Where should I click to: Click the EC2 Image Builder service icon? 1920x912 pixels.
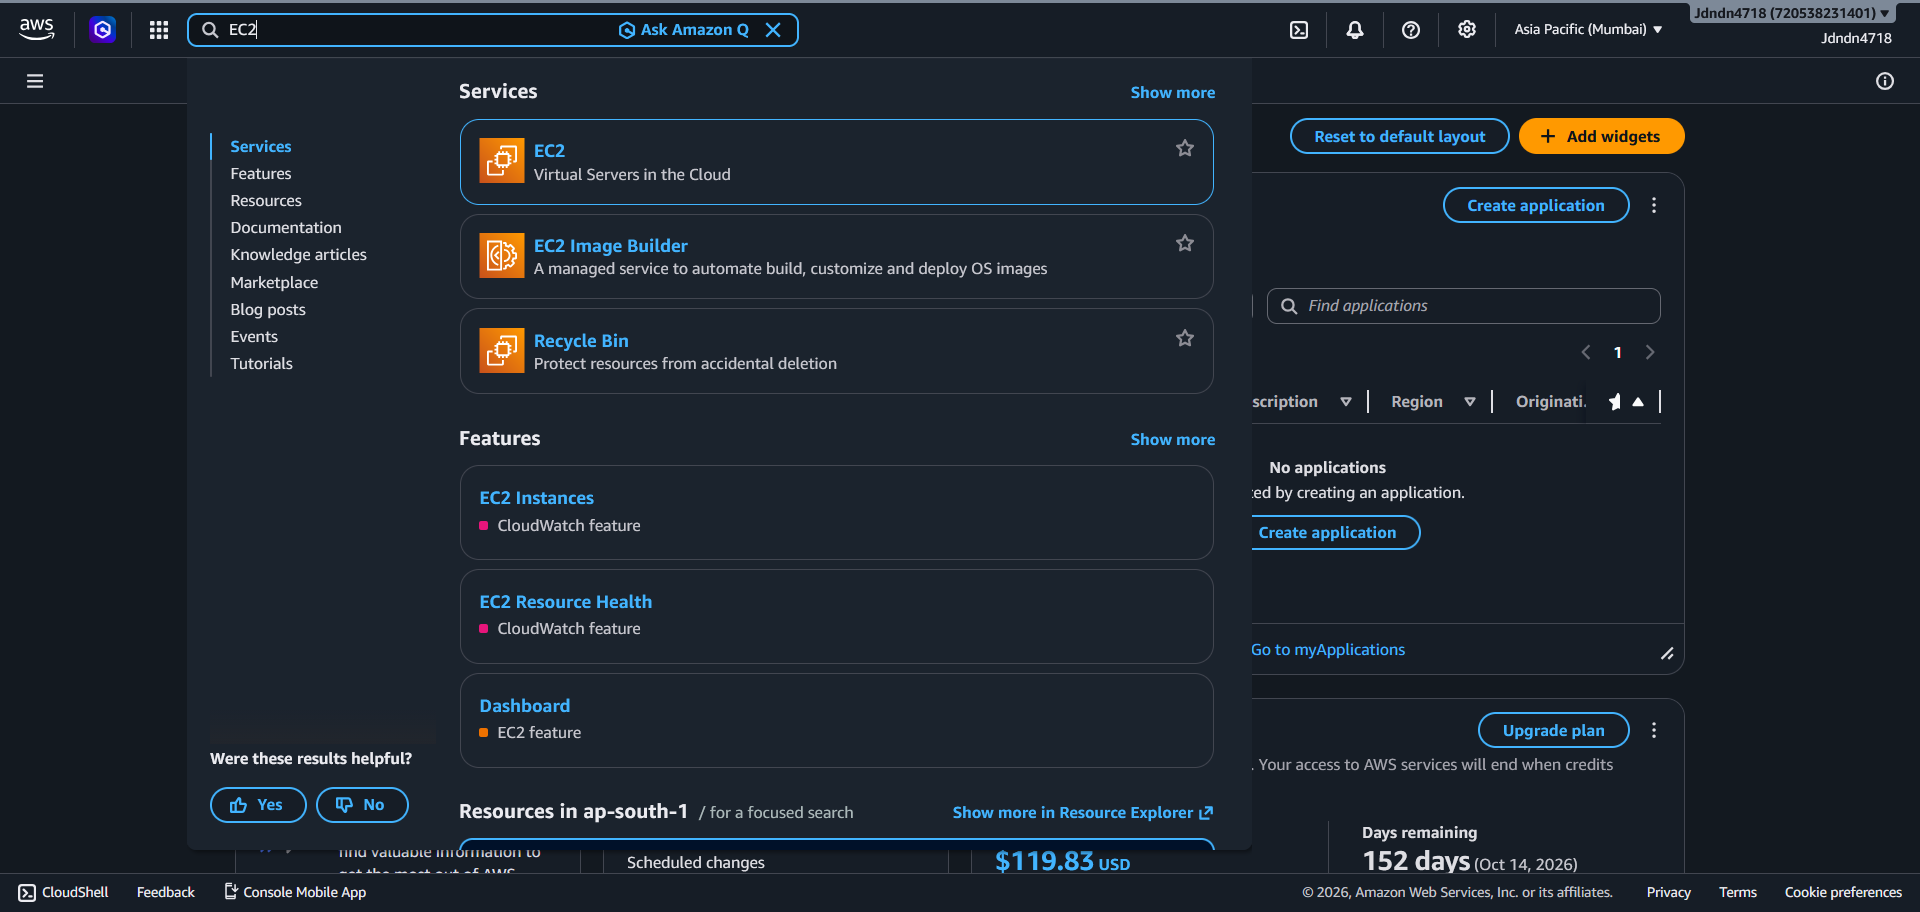pyautogui.click(x=502, y=256)
